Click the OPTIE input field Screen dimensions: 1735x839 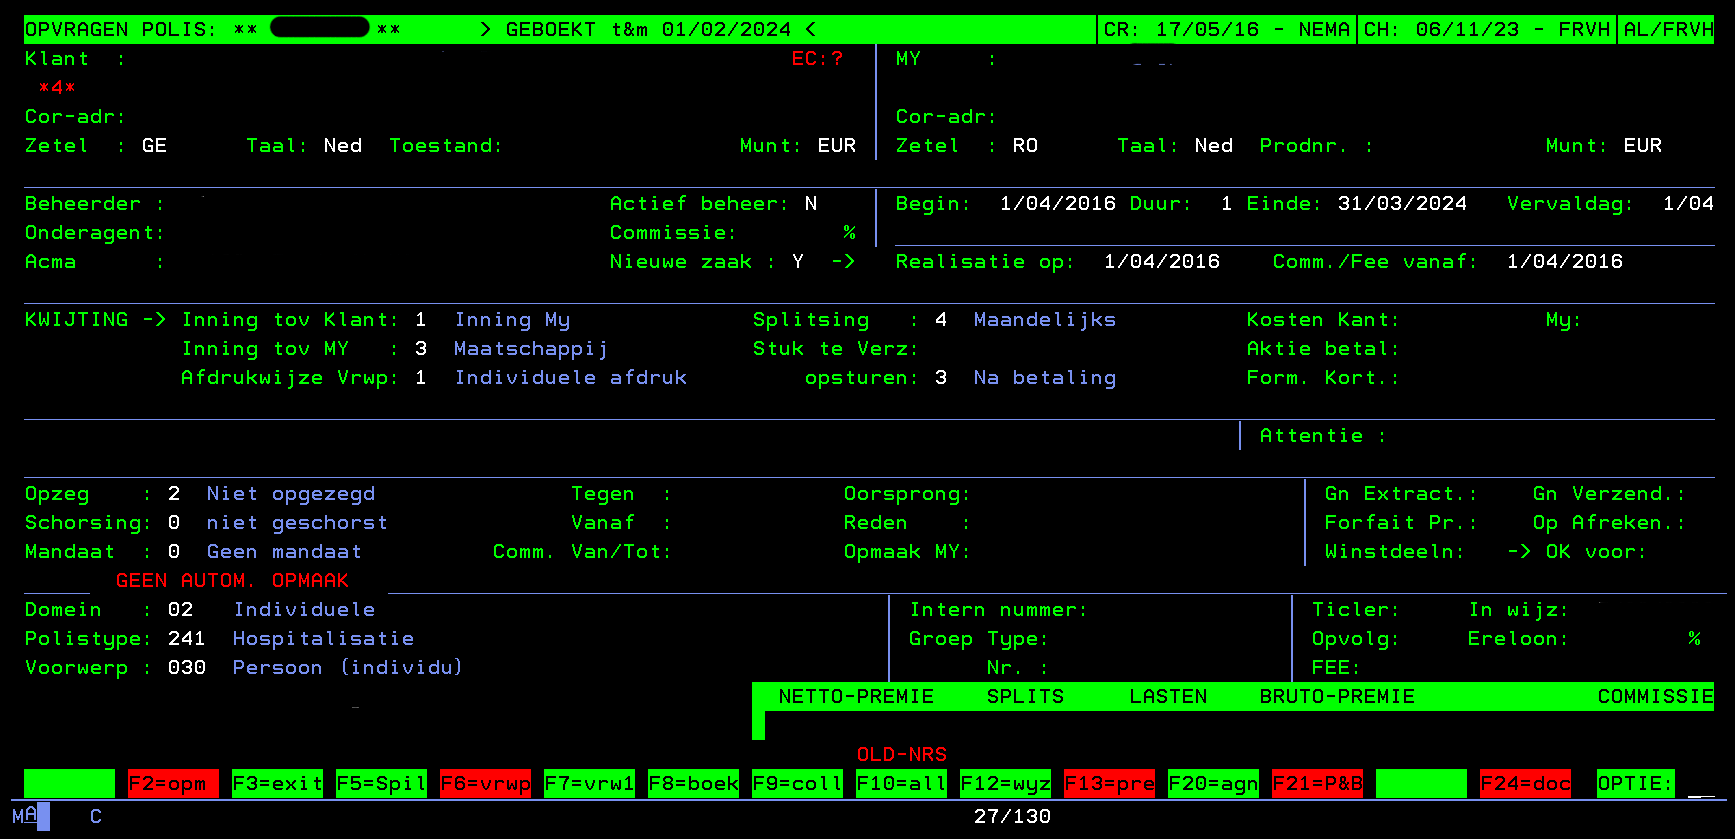[x=1700, y=784]
